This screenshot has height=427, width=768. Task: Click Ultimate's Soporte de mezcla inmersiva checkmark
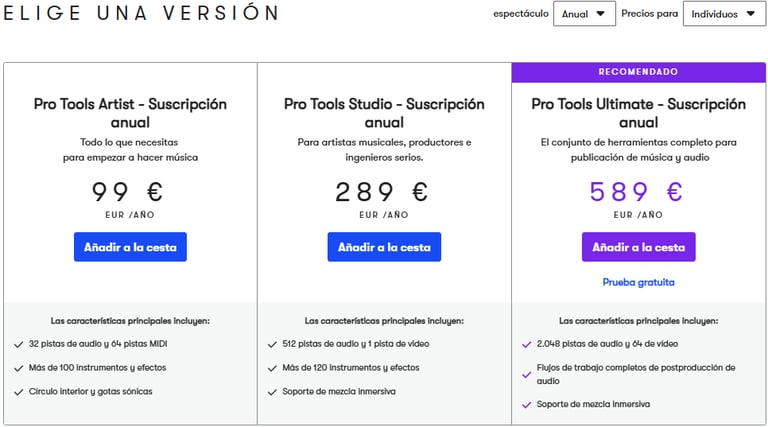(527, 404)
